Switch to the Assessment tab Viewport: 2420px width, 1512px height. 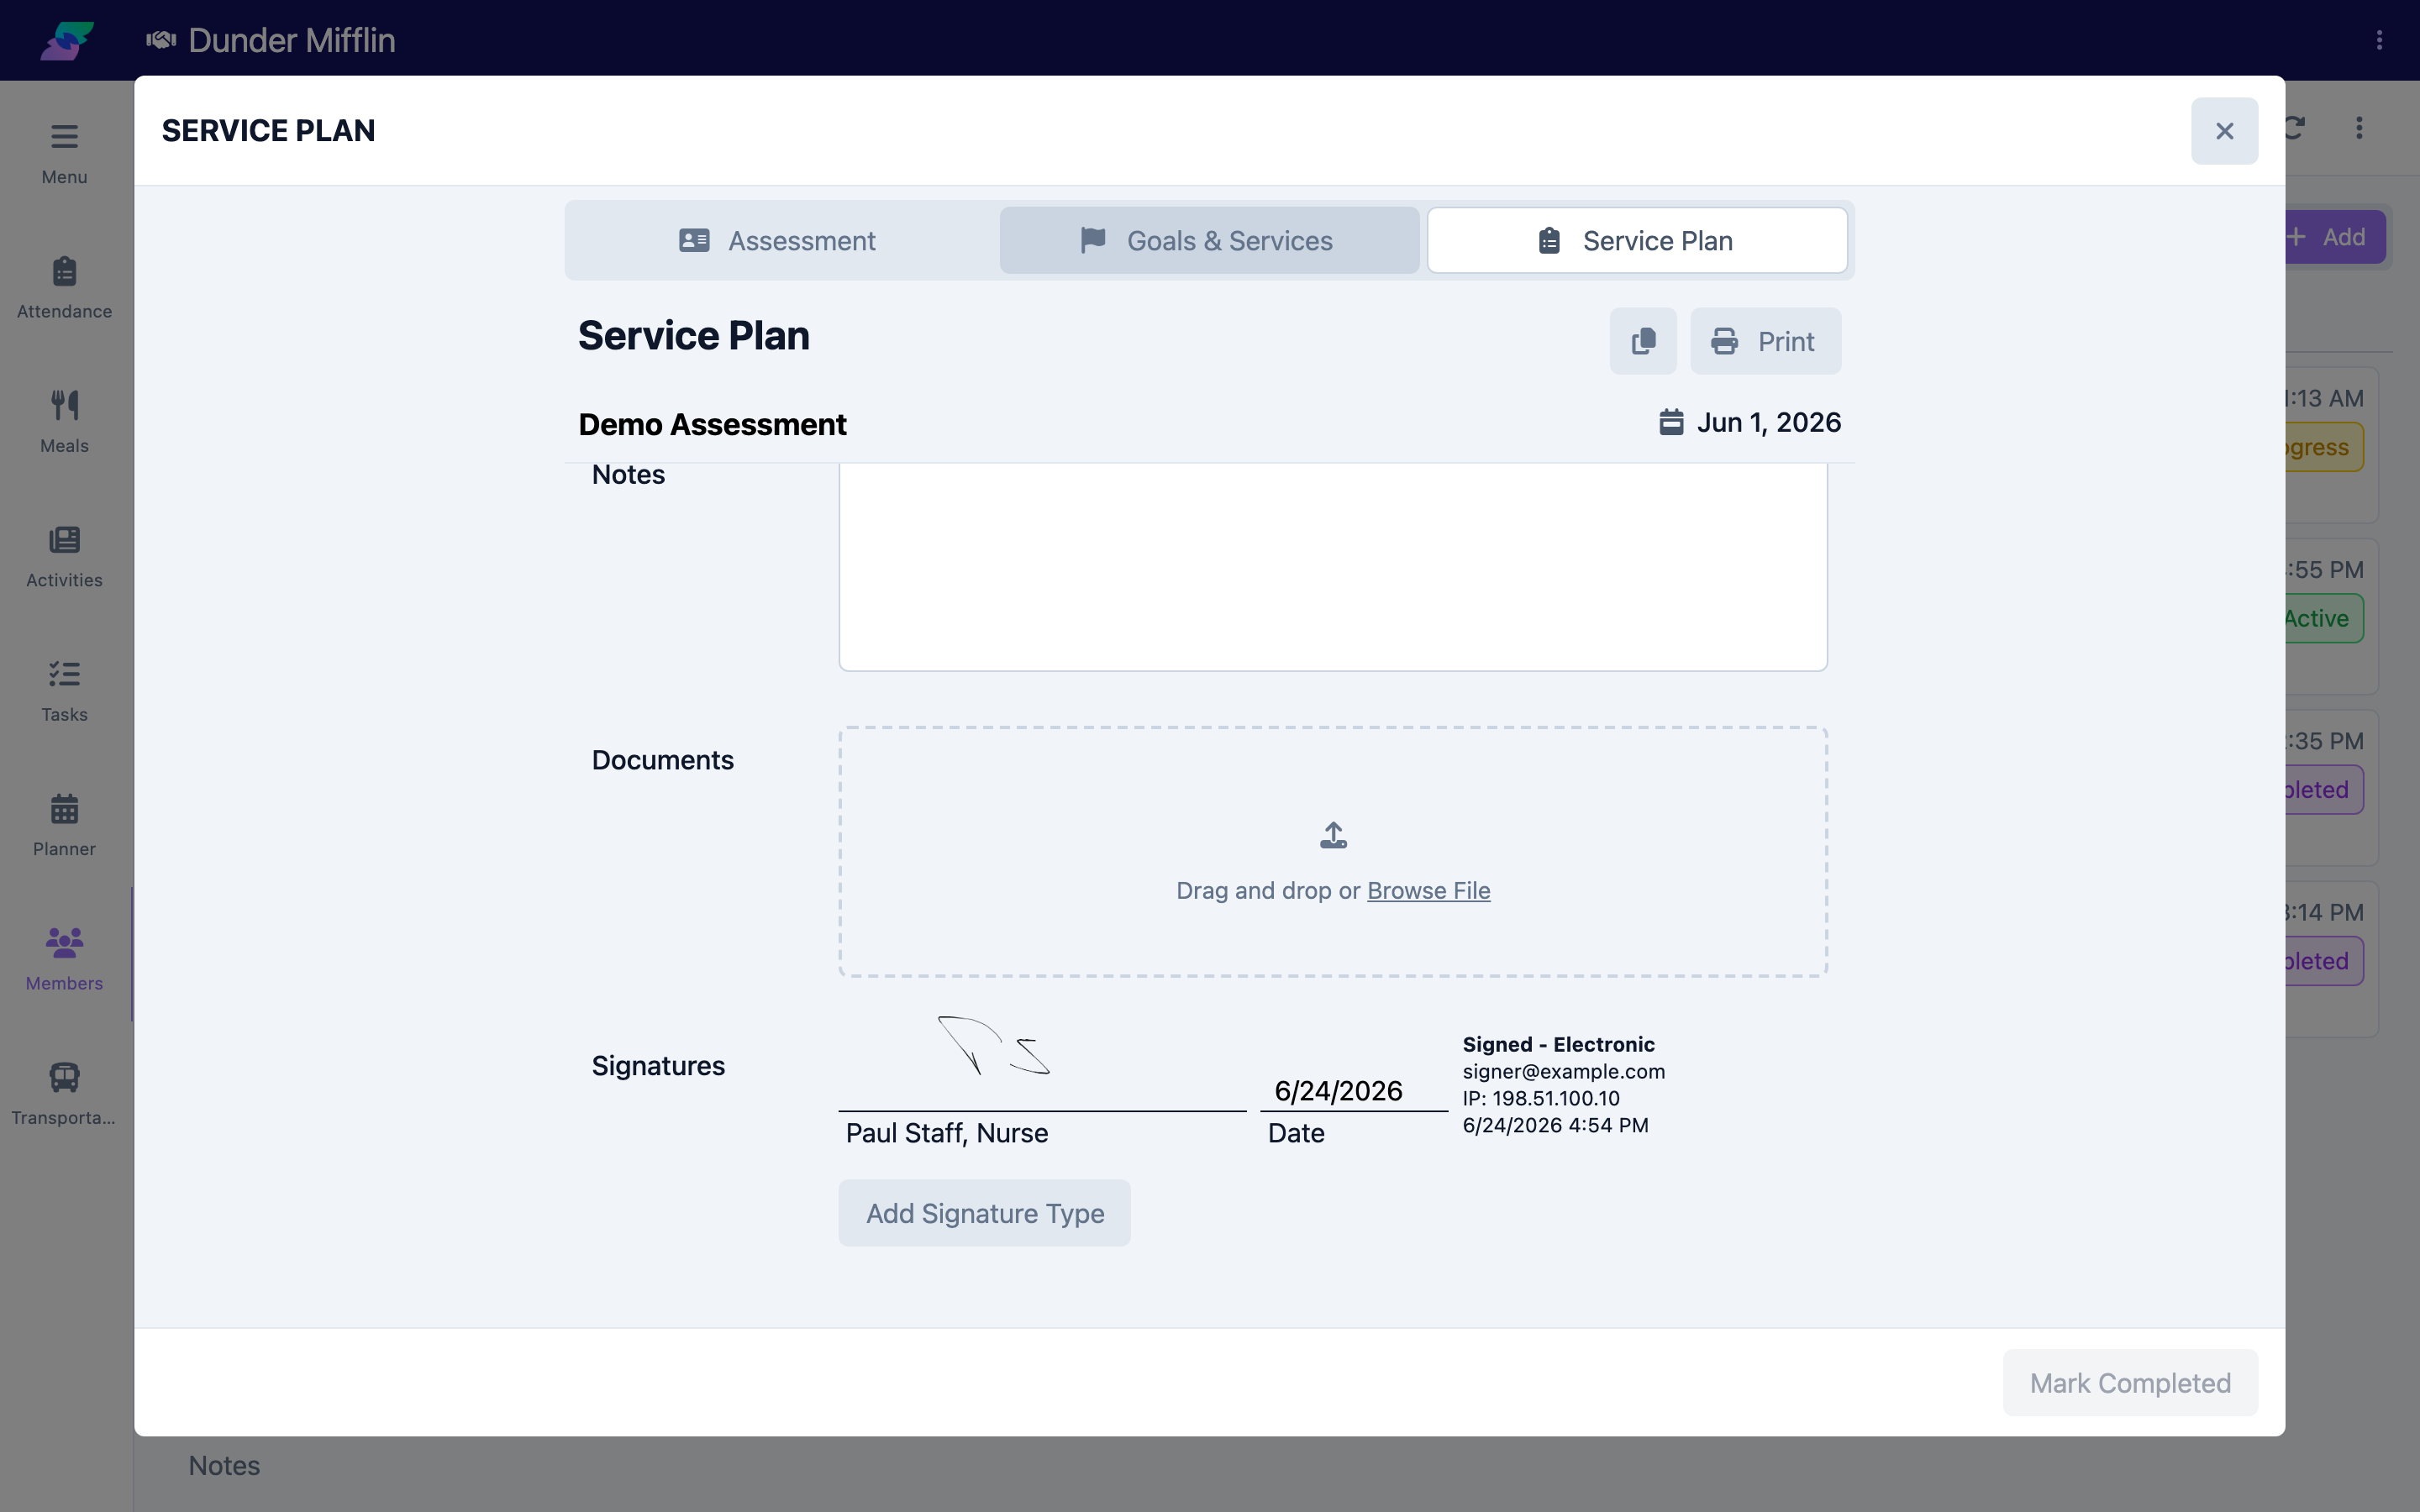click(x=778, y=241)
